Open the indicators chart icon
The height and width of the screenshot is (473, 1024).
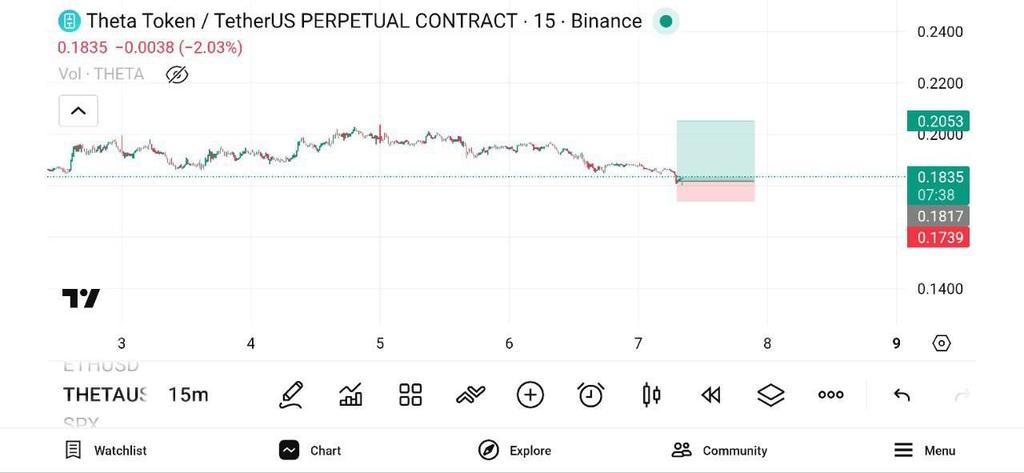(351, 395)
